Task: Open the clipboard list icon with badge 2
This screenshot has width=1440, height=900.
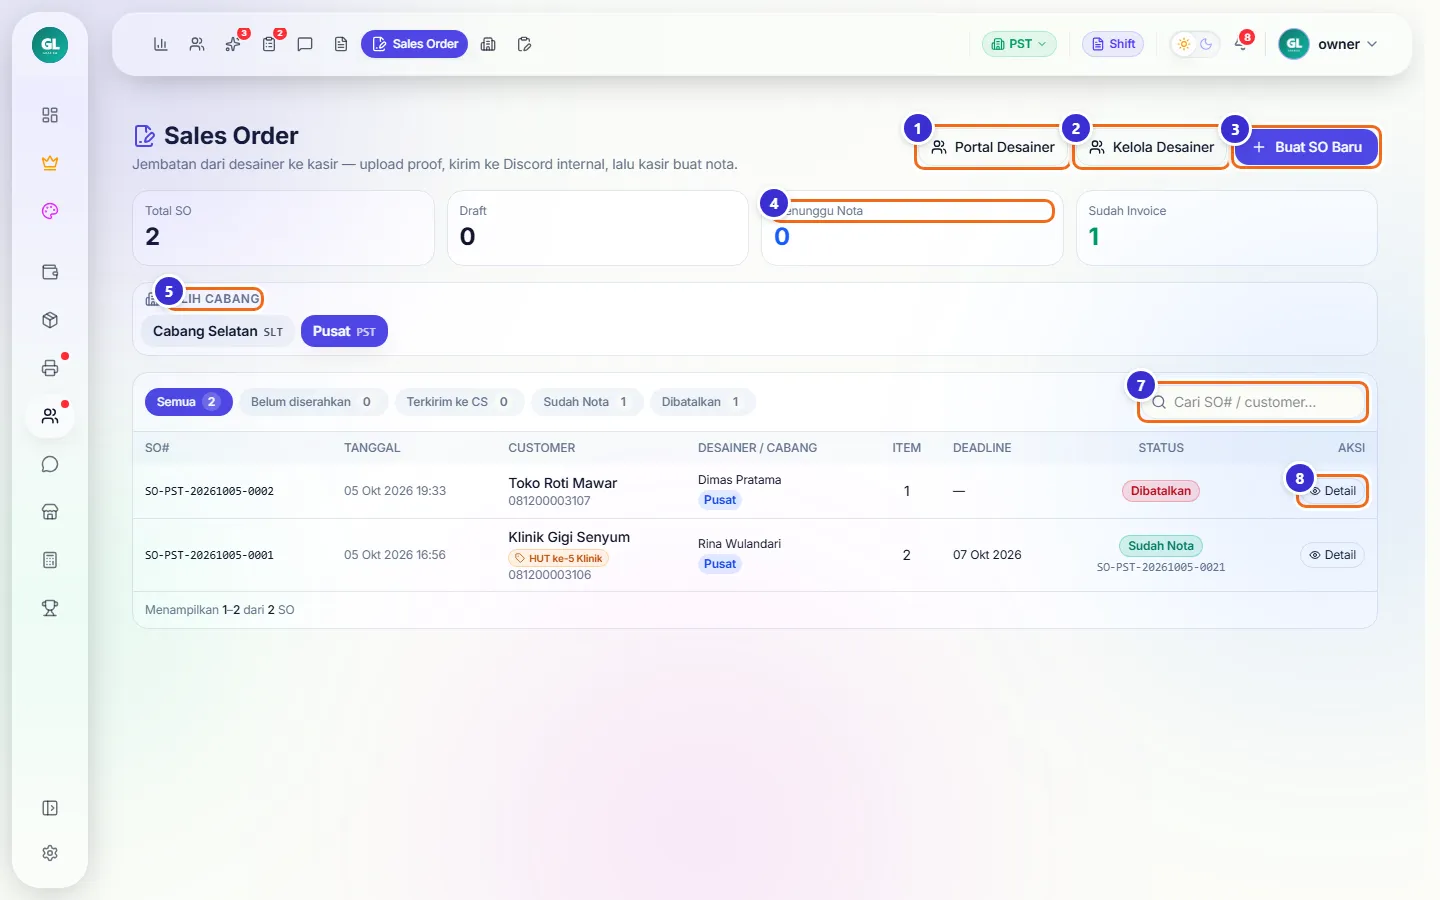Action: [269, 44]
